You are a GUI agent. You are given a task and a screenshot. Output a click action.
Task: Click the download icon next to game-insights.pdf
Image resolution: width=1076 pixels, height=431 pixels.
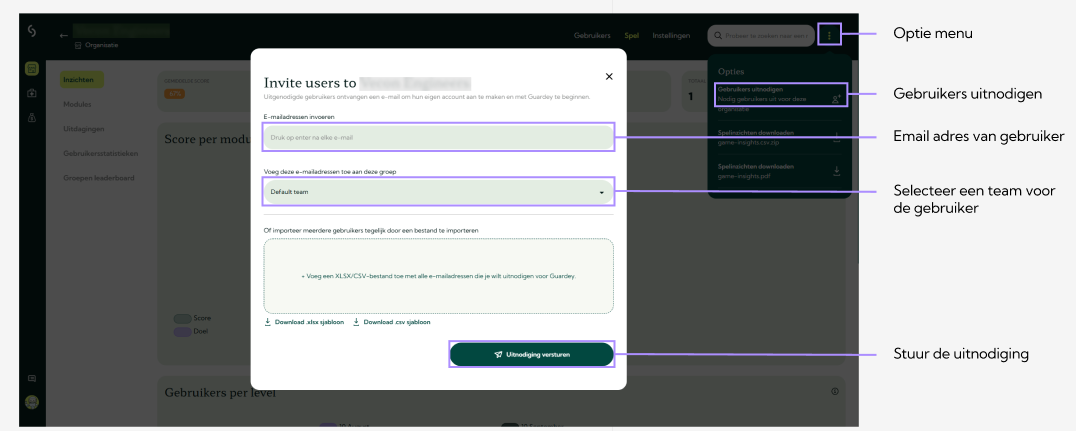[x=836, y=171]
